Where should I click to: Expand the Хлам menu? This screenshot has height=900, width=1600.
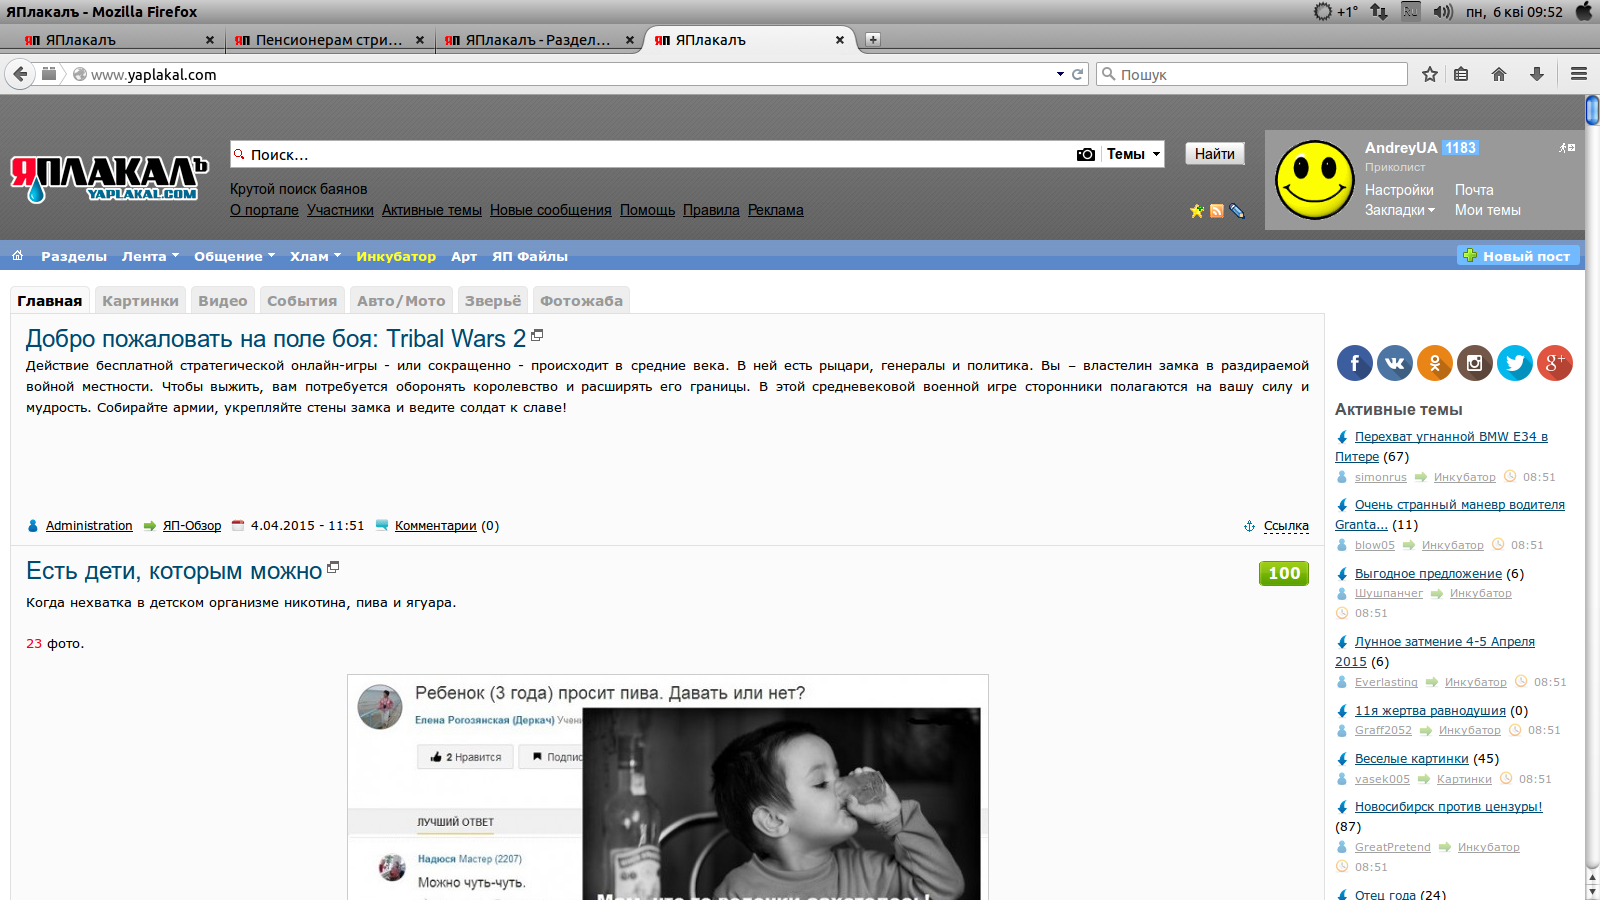[x=315, y=256]
